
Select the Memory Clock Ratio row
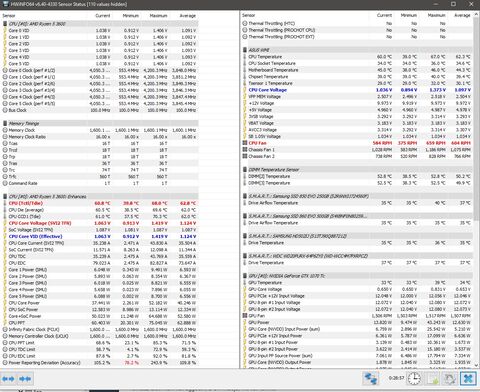(100, 137)
